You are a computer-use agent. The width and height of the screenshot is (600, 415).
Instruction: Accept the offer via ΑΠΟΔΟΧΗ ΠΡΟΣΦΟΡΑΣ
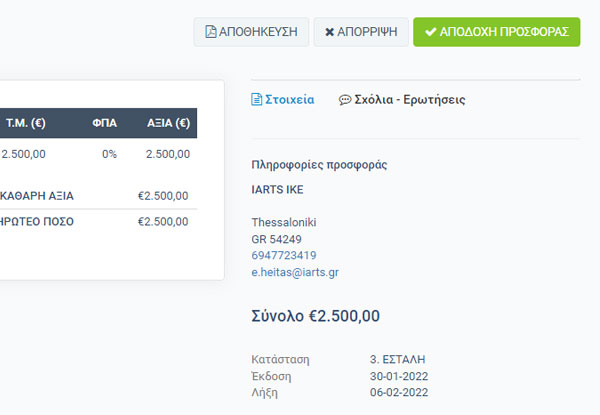tap(496, 32)
